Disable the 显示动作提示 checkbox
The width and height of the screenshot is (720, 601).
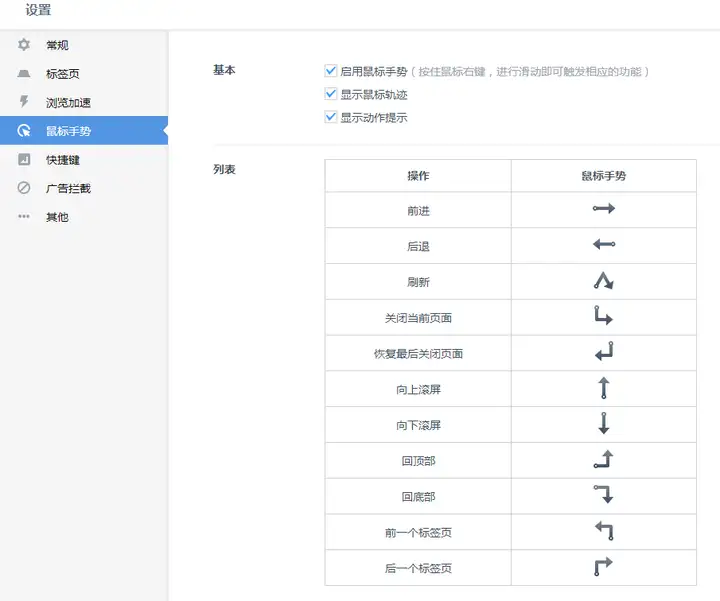tap(331, 117)
